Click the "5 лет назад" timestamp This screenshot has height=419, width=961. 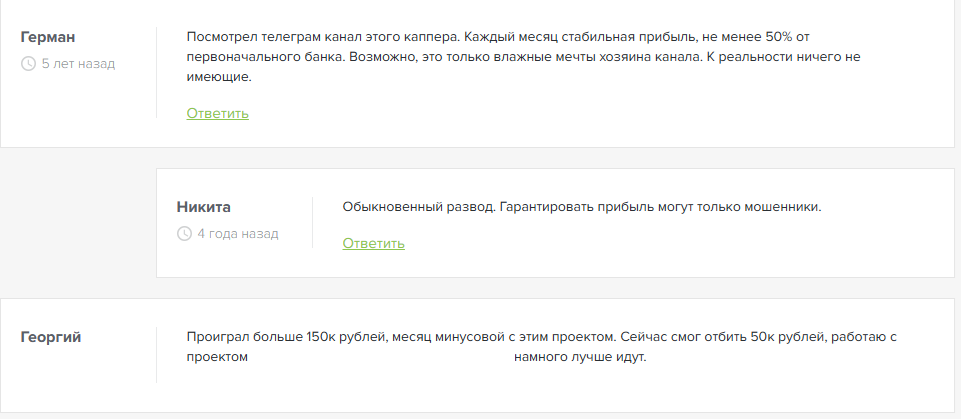(78, 64)
